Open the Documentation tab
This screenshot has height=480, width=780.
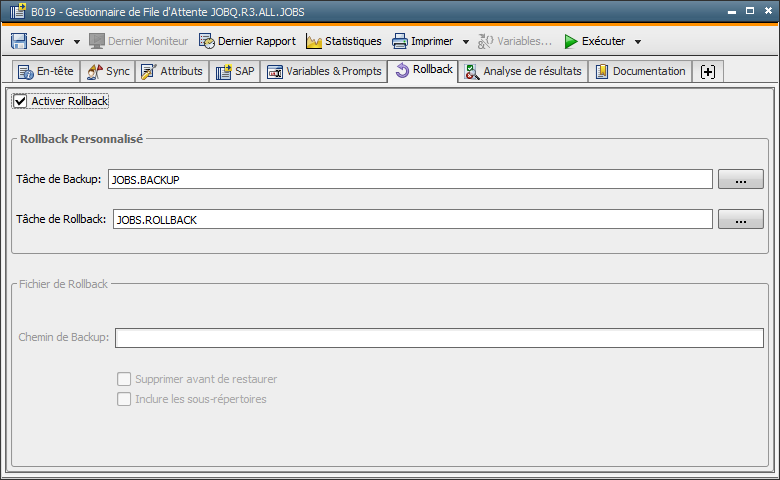640,71
